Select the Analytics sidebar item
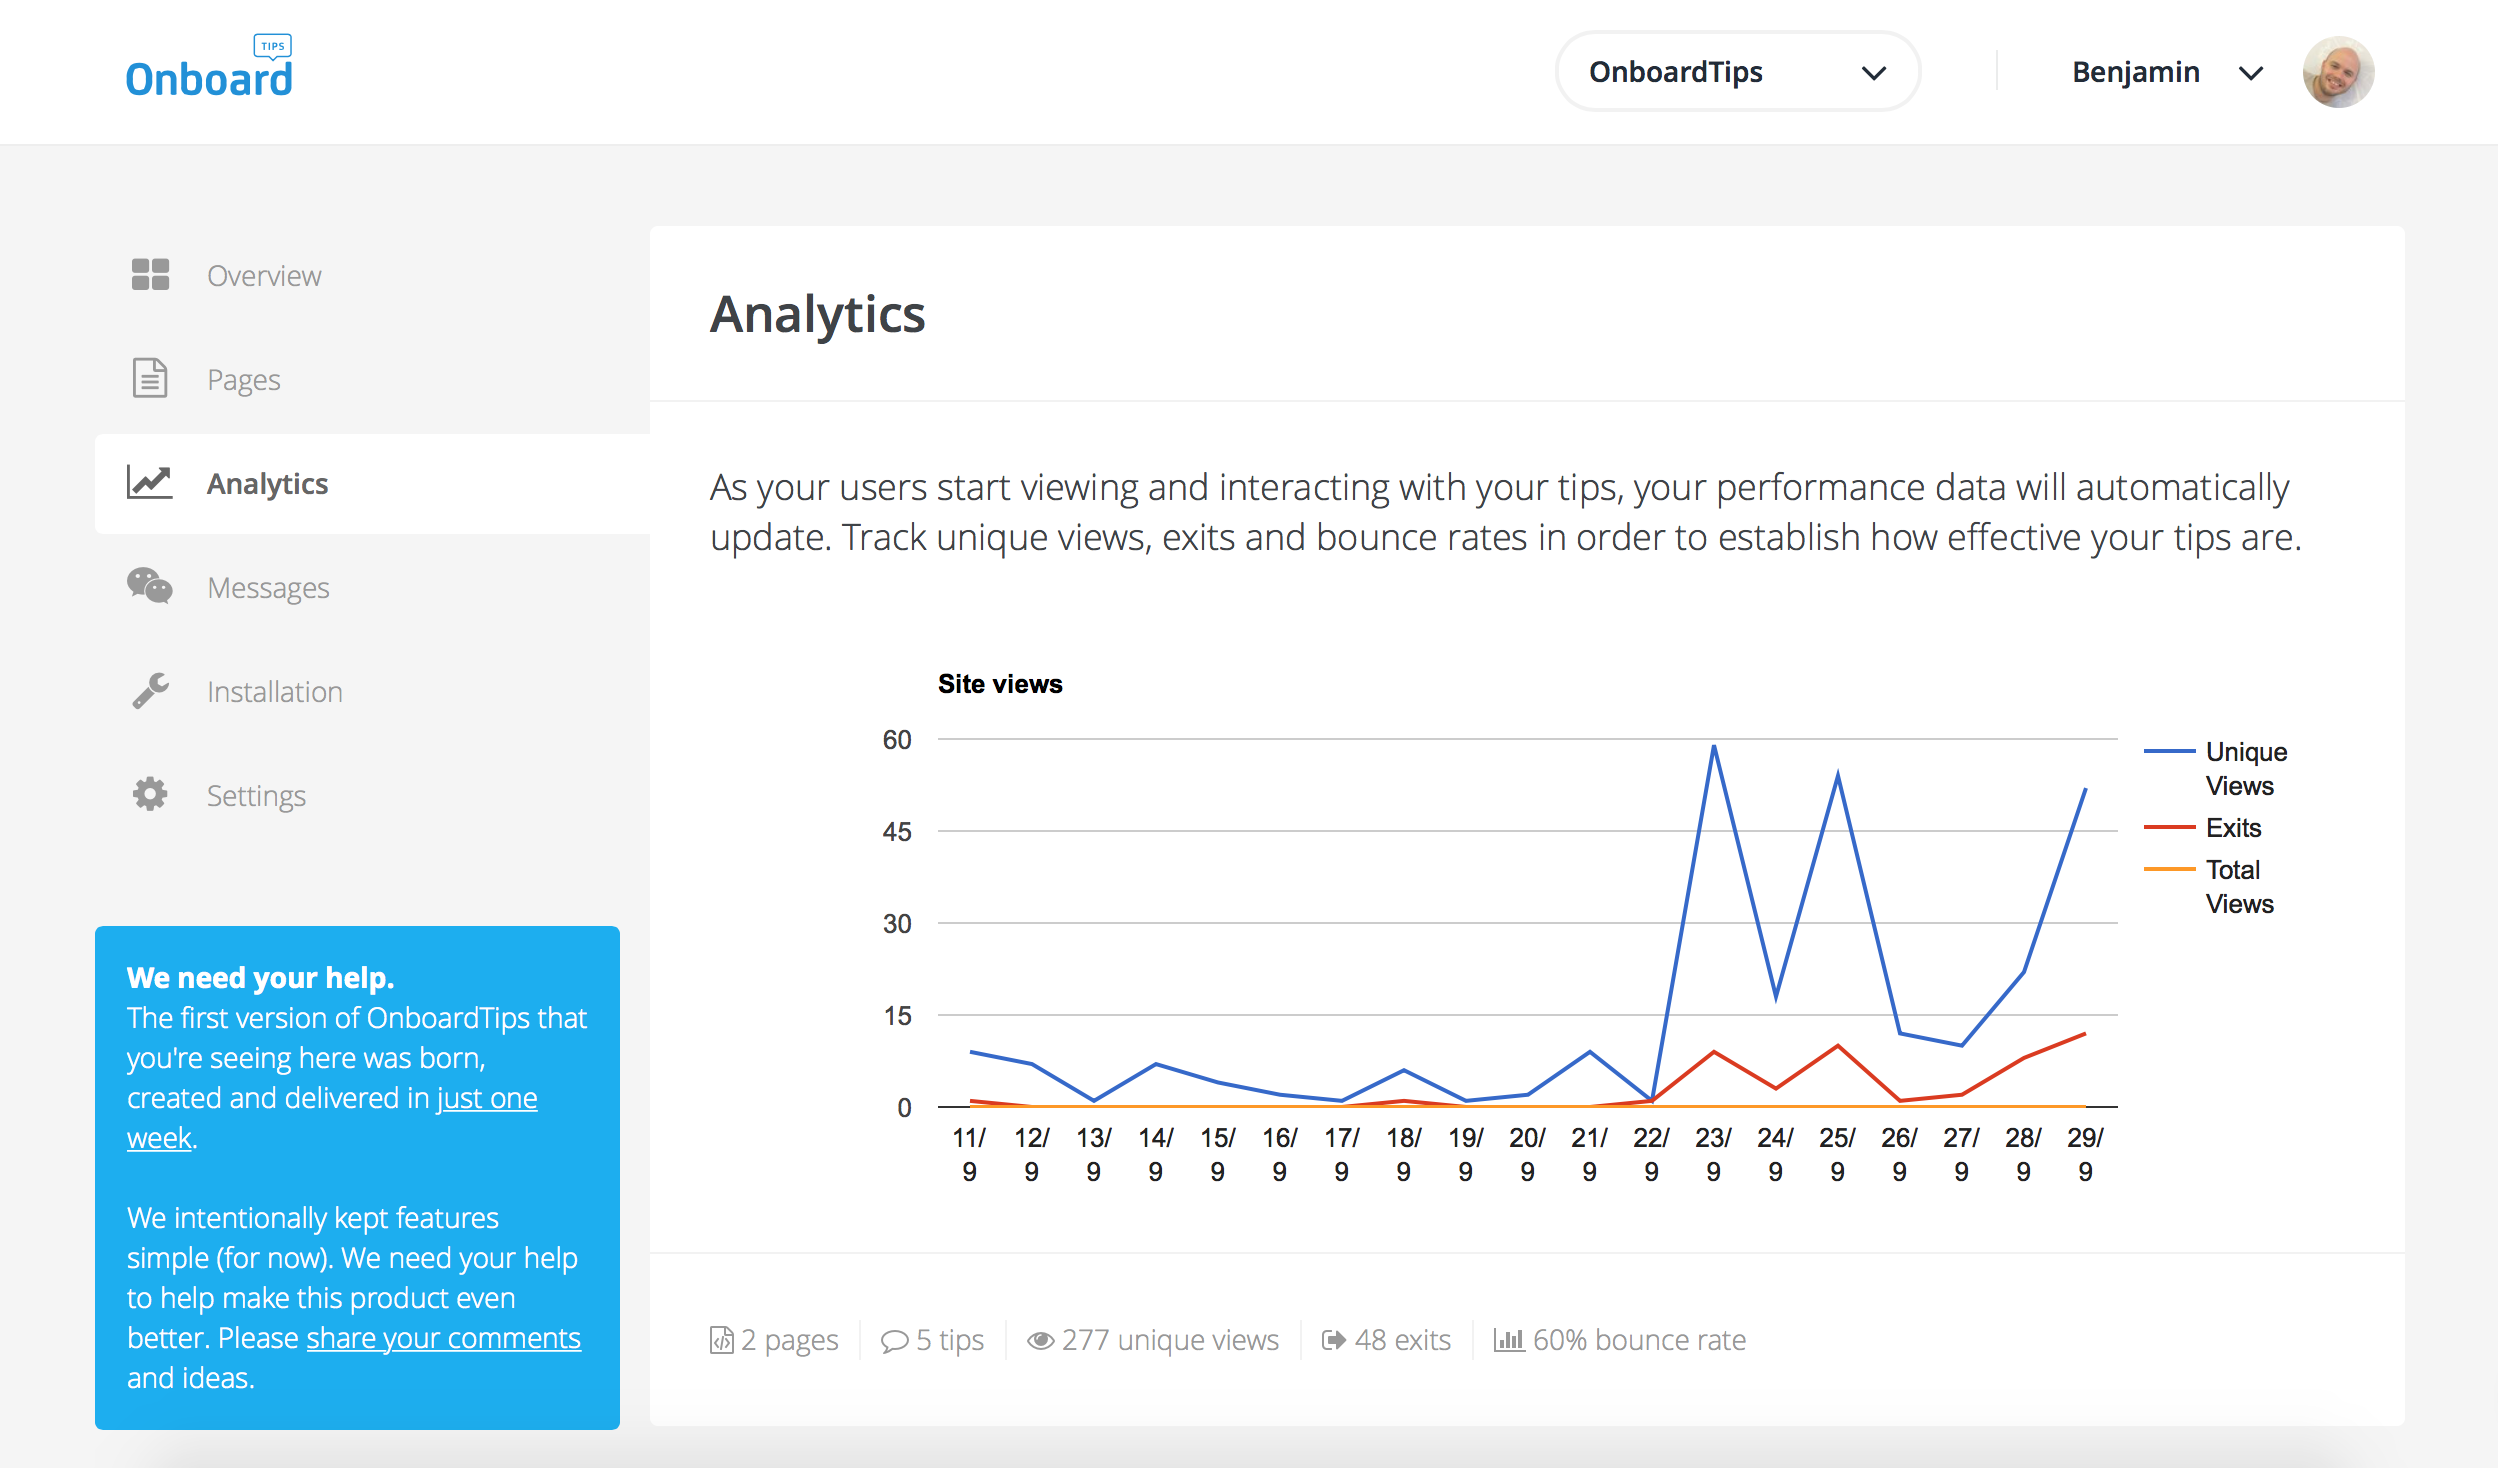2498x1468 pixels. click(x=372, y=484)
